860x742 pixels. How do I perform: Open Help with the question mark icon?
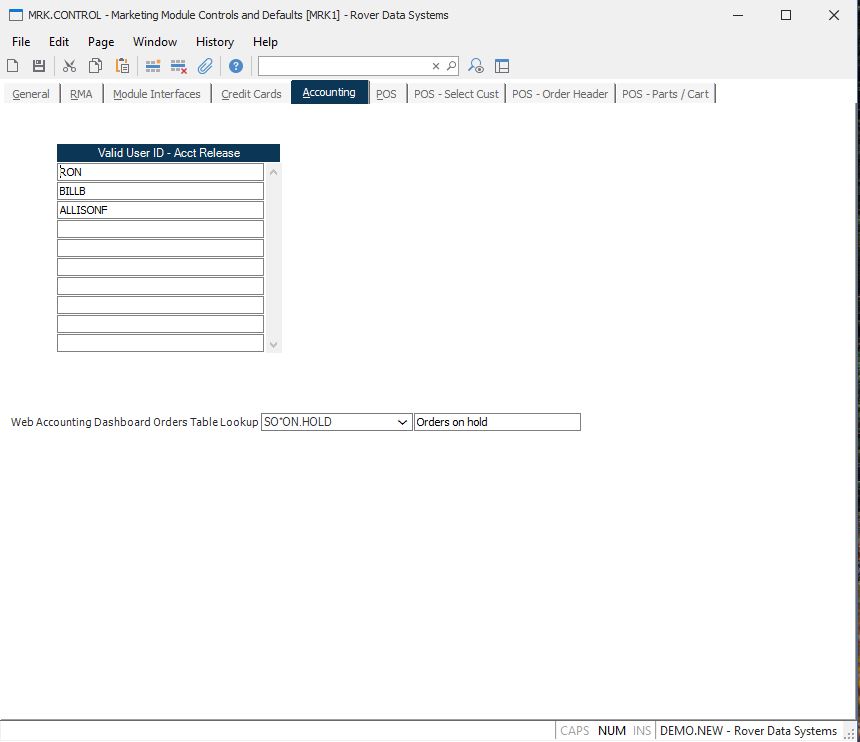[x=236, y=66]
